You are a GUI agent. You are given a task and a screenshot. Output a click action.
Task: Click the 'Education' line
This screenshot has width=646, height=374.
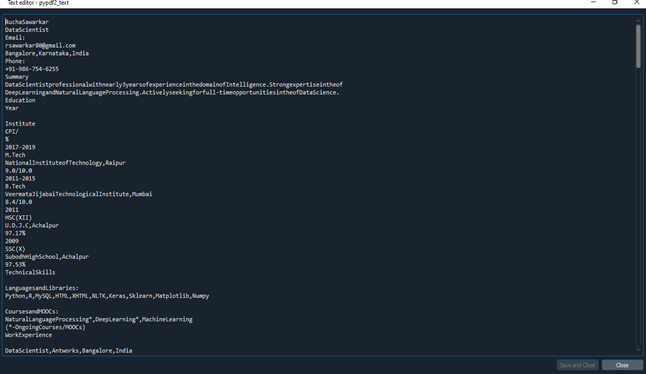click(x=20, y=100)
